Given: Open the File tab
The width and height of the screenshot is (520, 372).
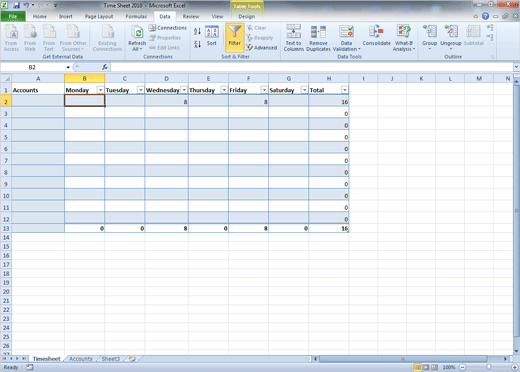Looking at the screenshot, I should tap(13, 16).
